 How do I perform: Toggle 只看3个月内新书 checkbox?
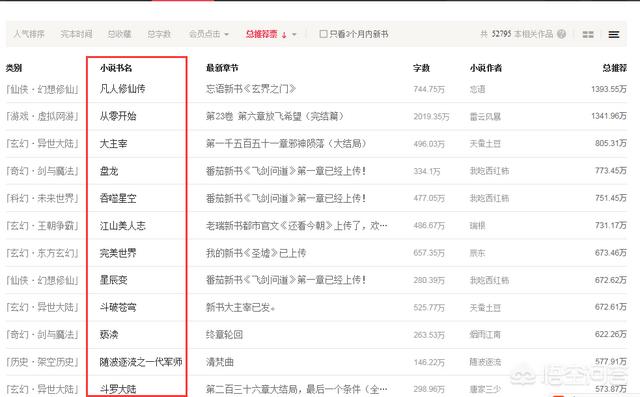click(323, 34)
